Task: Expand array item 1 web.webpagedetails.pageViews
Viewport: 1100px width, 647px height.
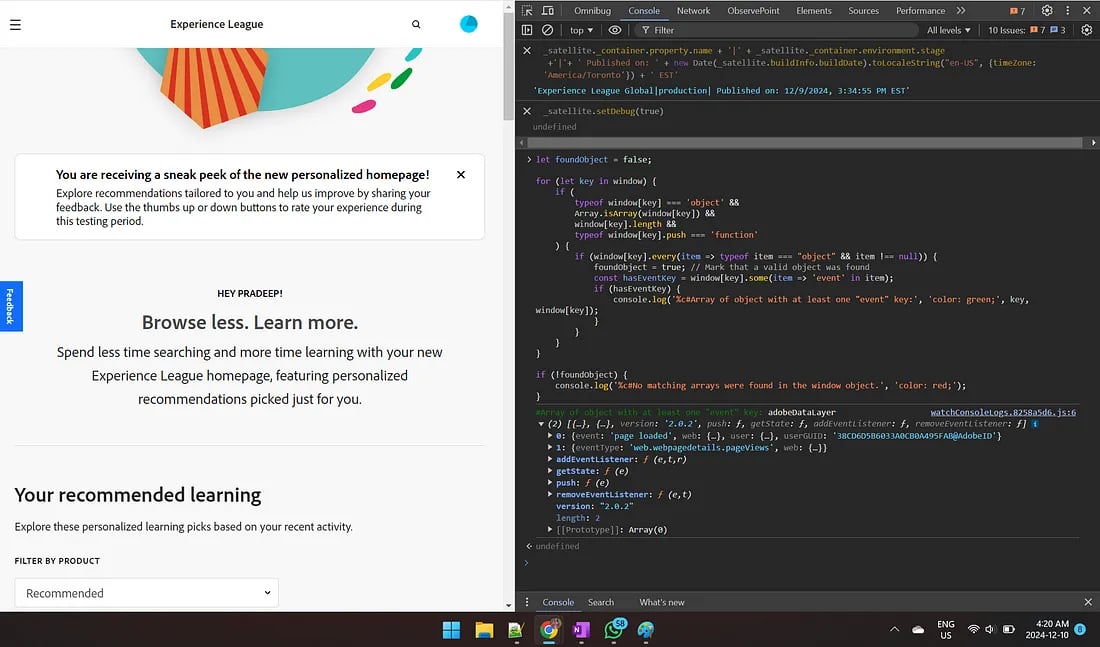Action: pos(551,448)
